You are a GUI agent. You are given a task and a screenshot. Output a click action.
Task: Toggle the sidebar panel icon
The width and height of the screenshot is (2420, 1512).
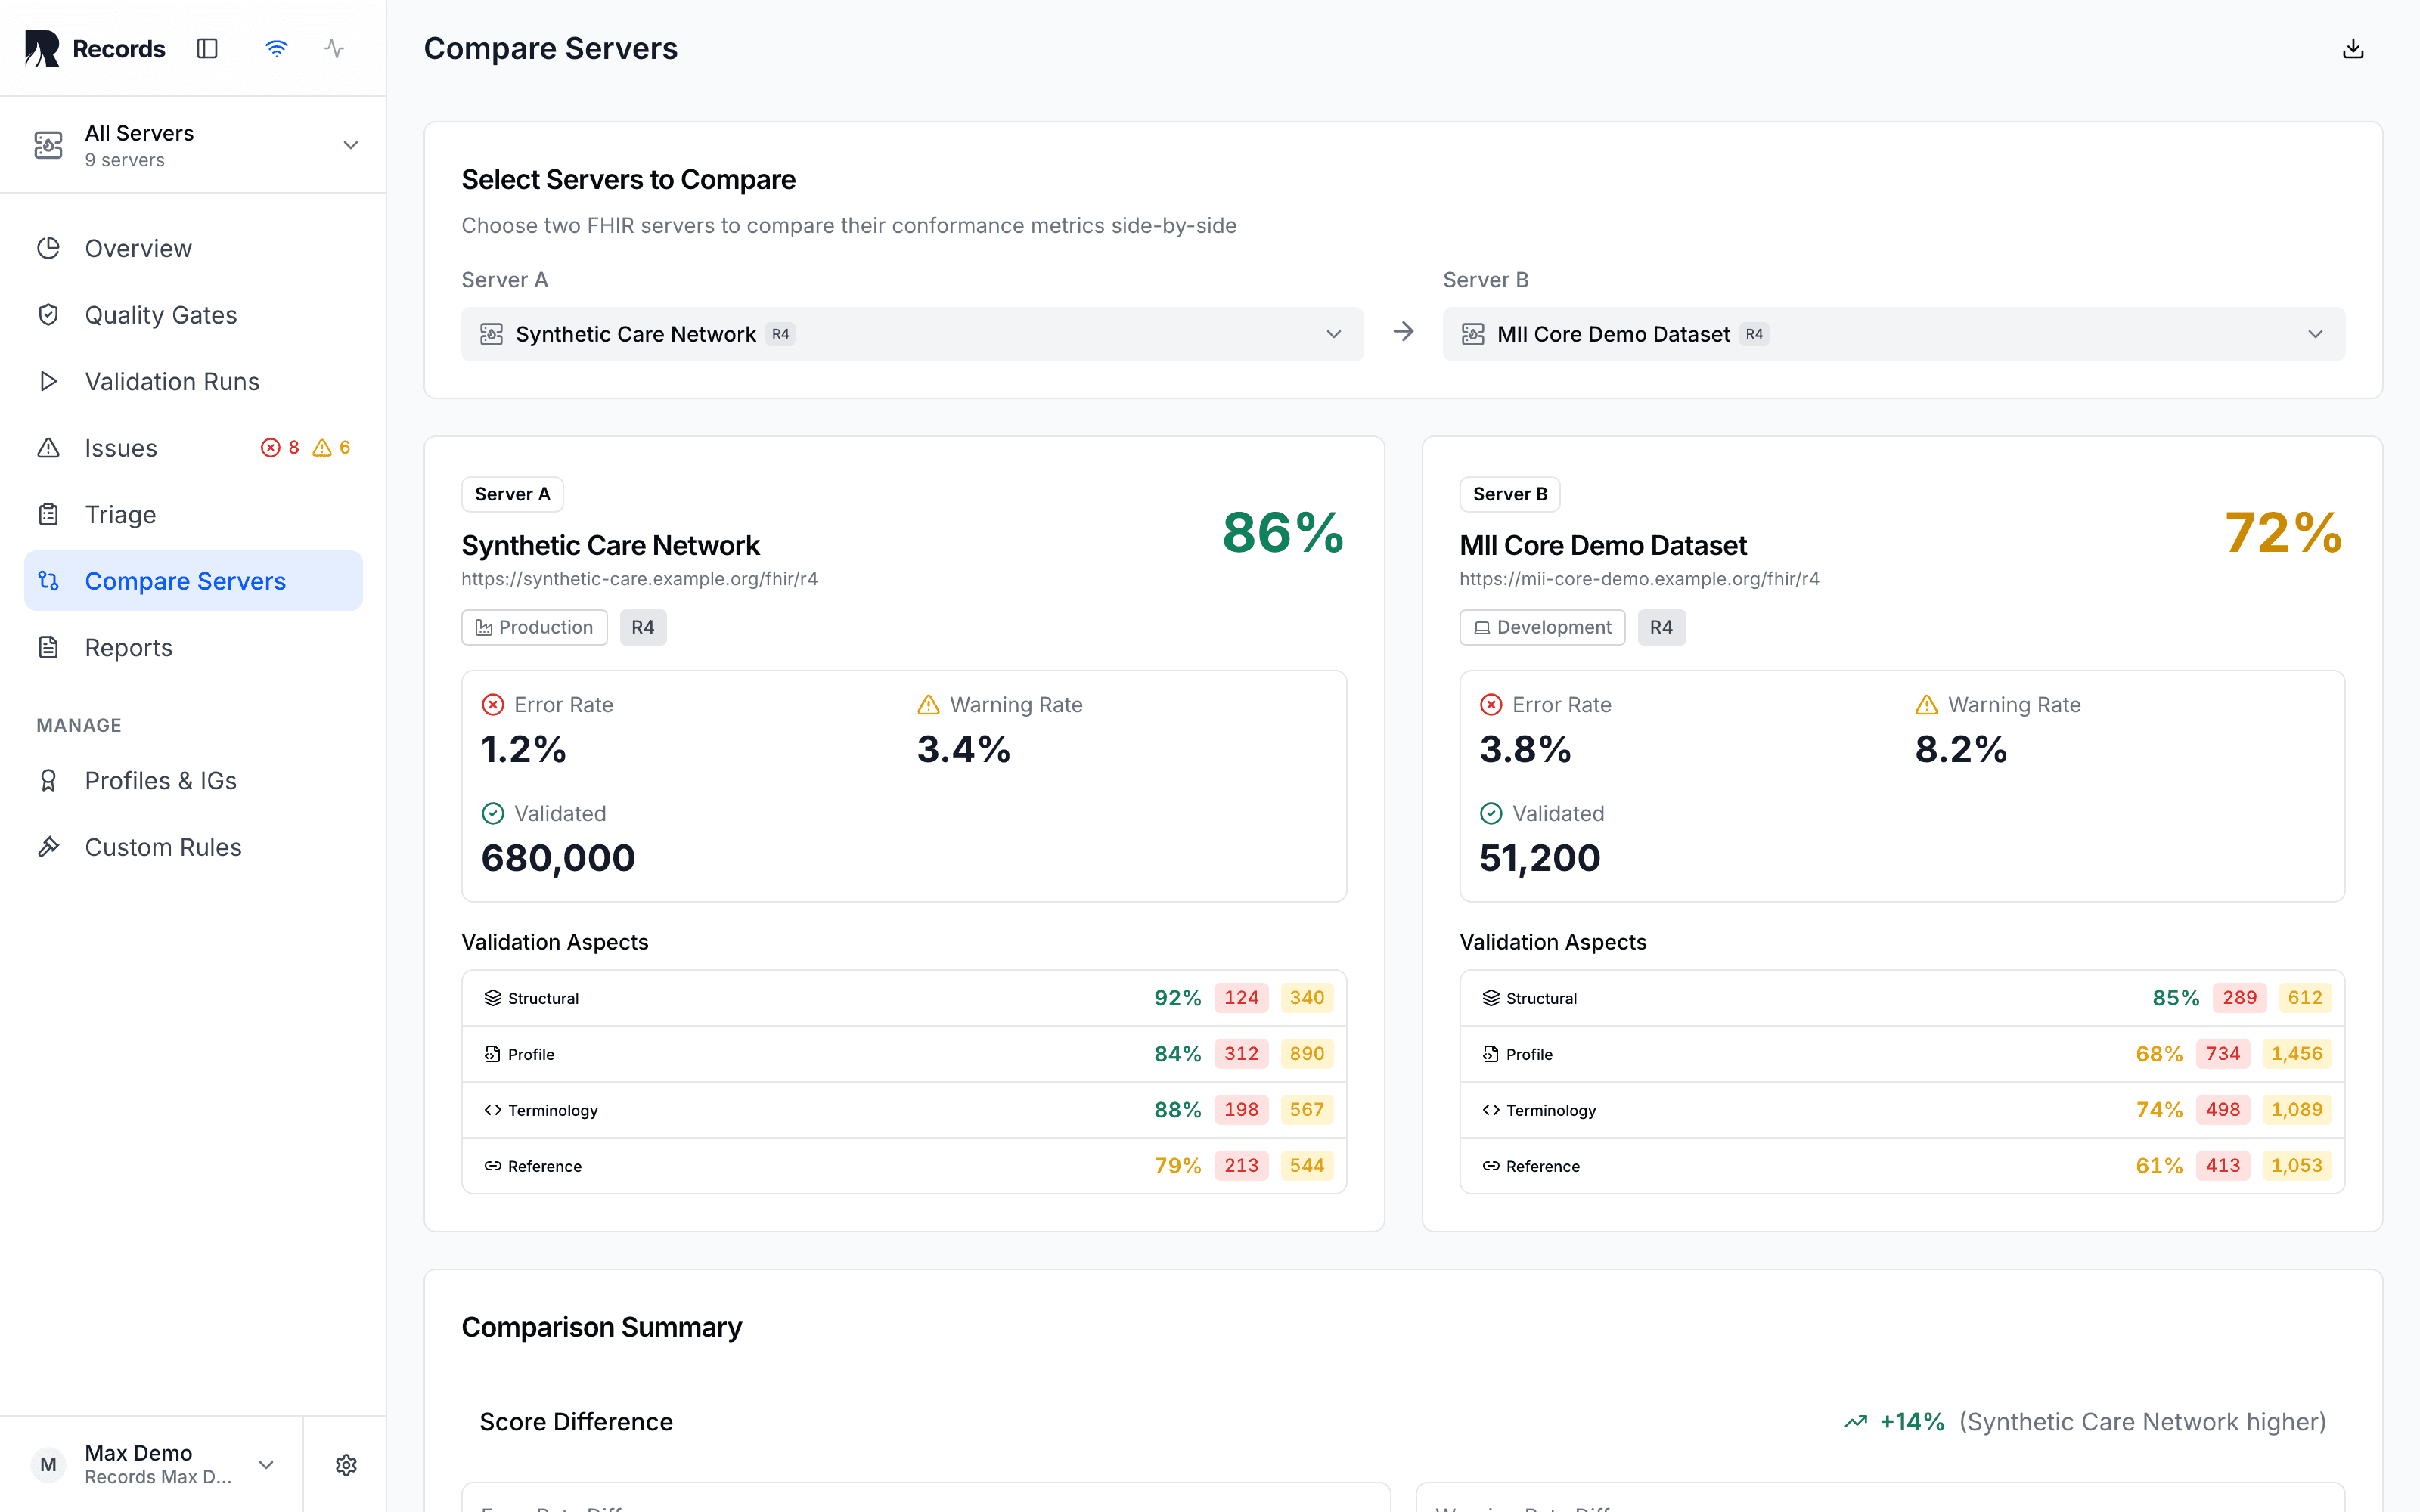coord(207,49)
